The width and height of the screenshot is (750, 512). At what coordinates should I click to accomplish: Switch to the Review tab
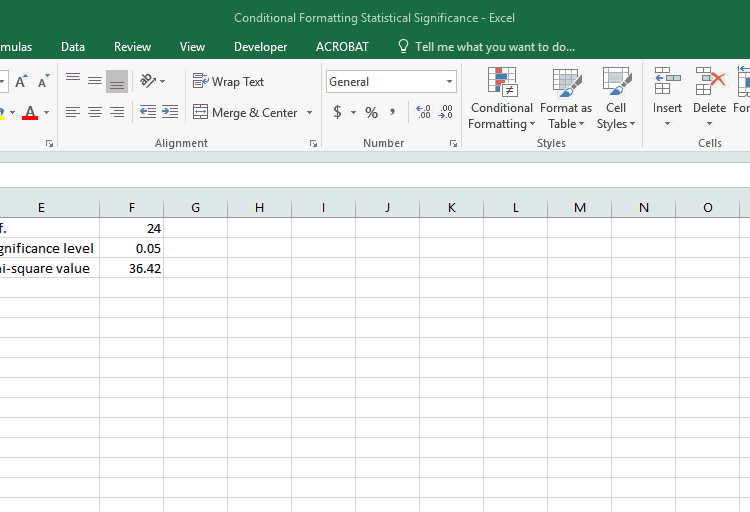point(132,47)
